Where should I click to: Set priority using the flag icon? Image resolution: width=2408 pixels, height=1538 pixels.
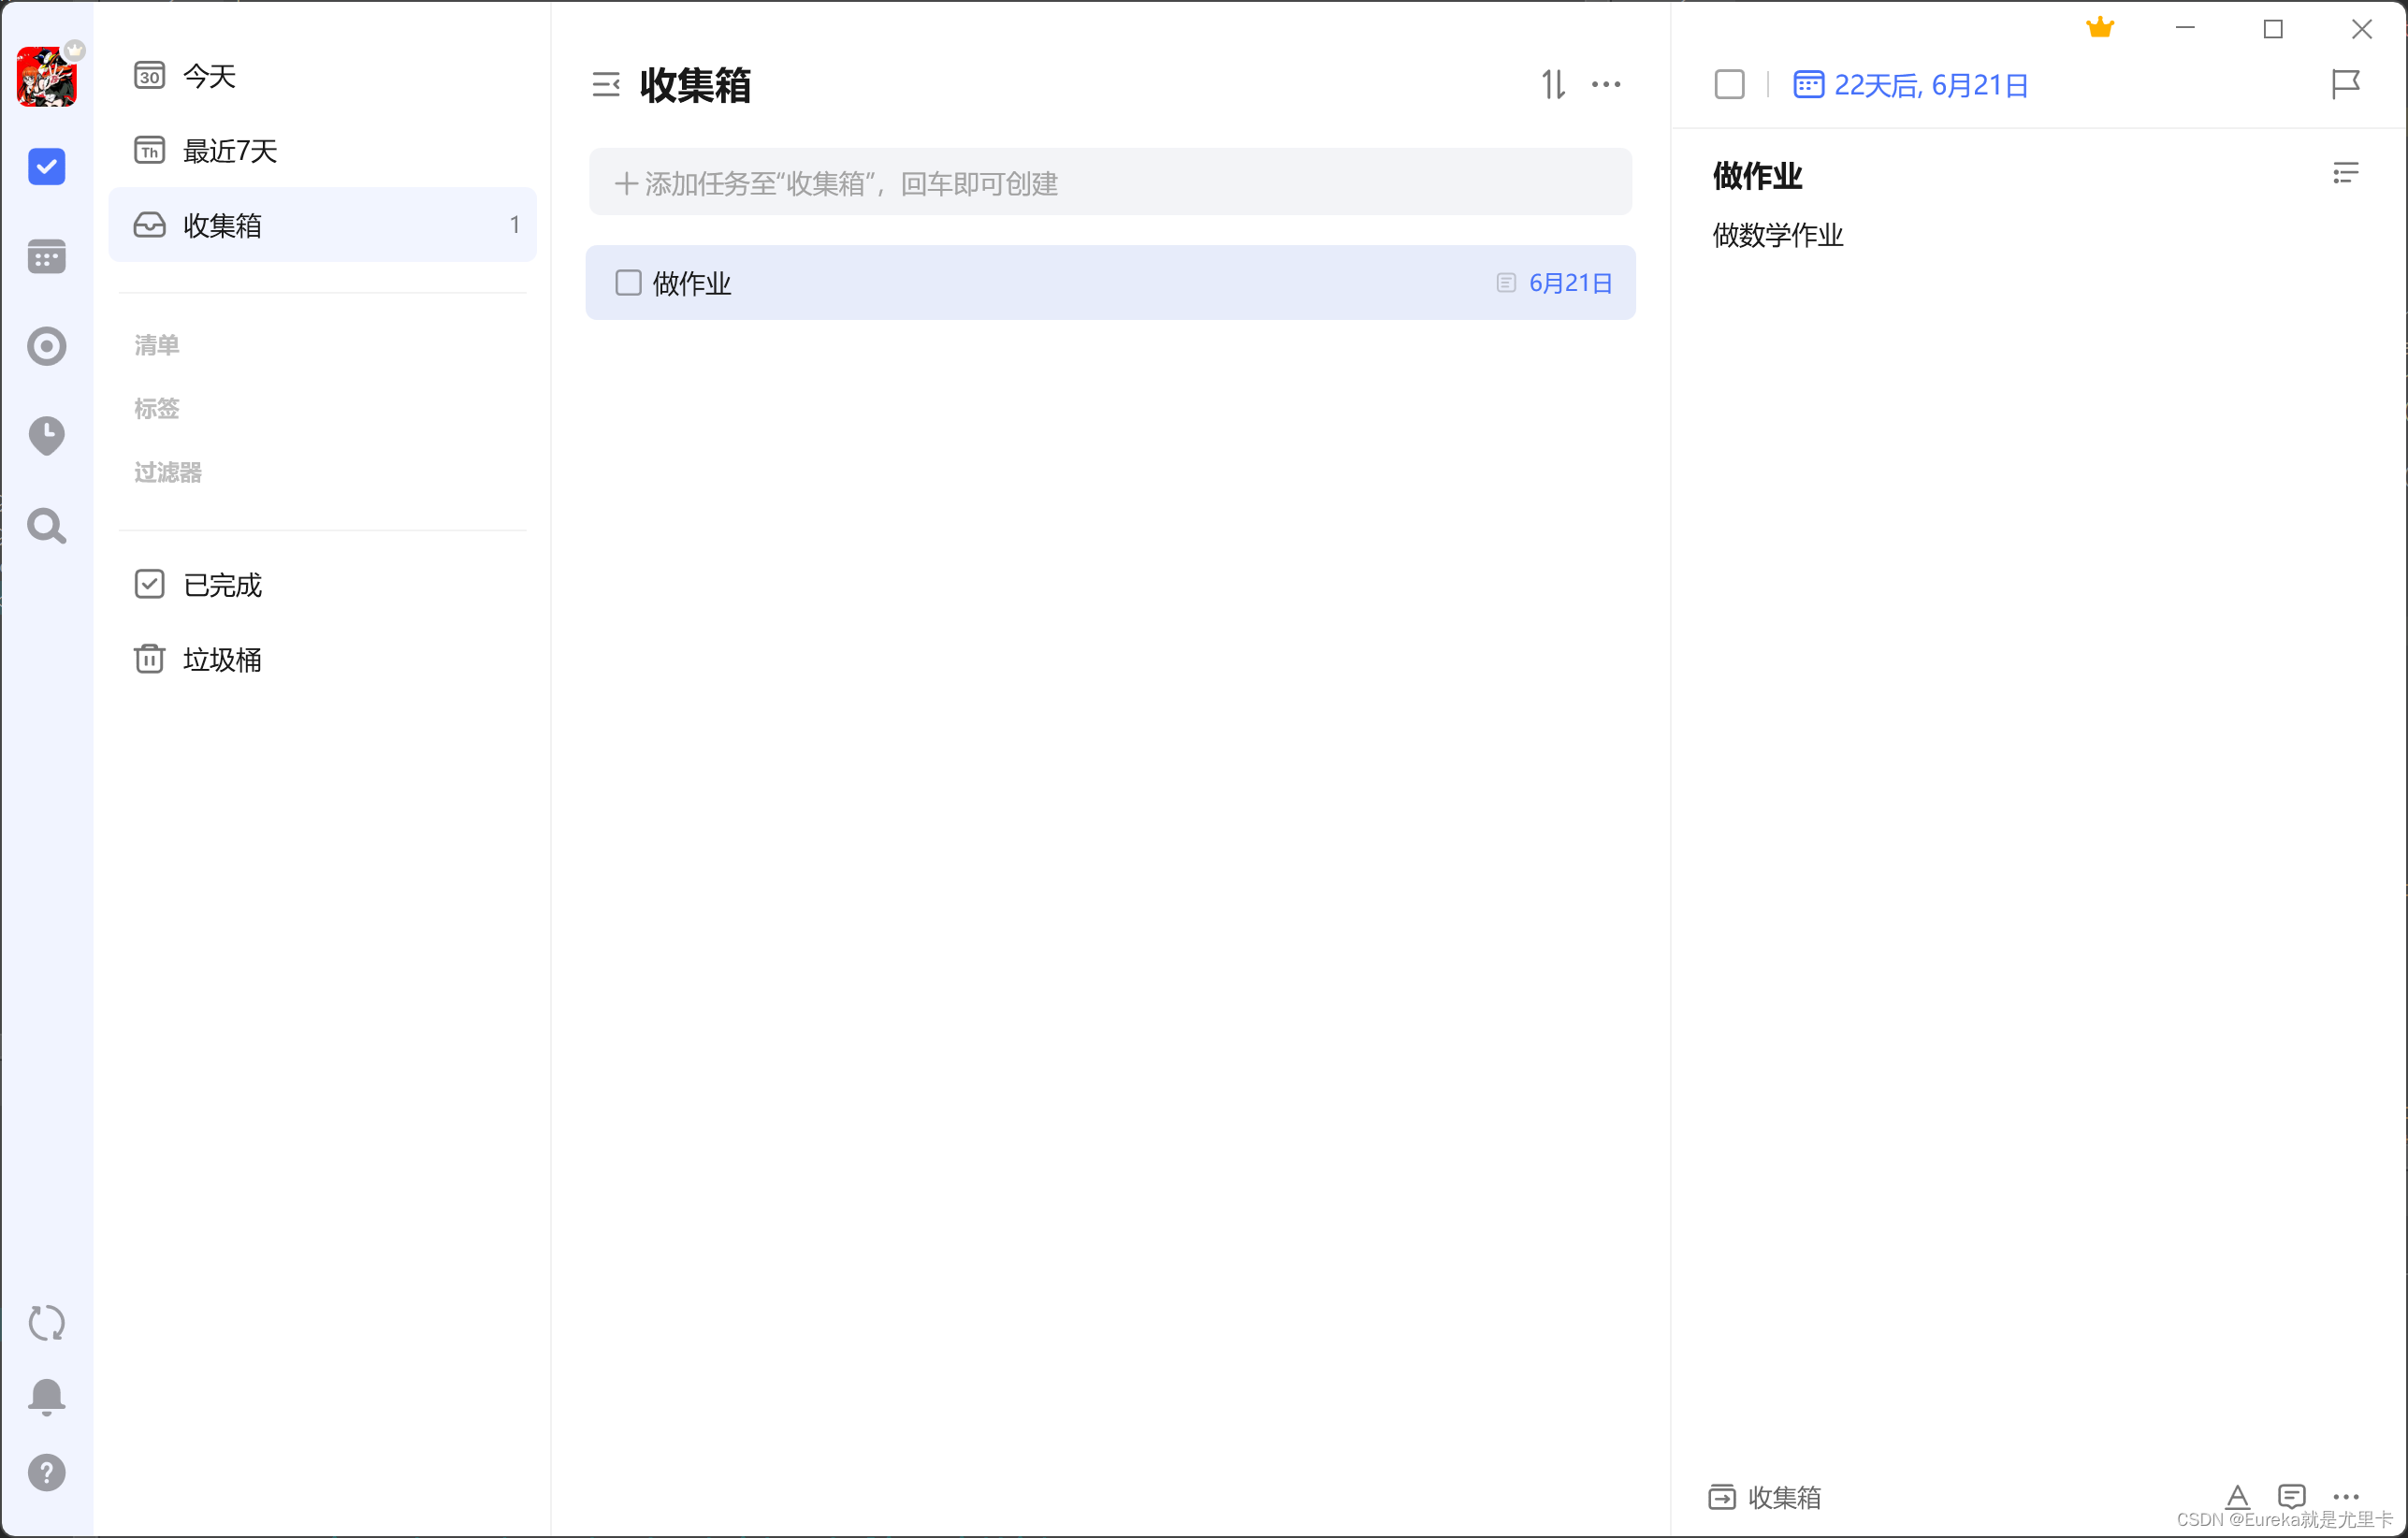click(x=2345, y=85)
